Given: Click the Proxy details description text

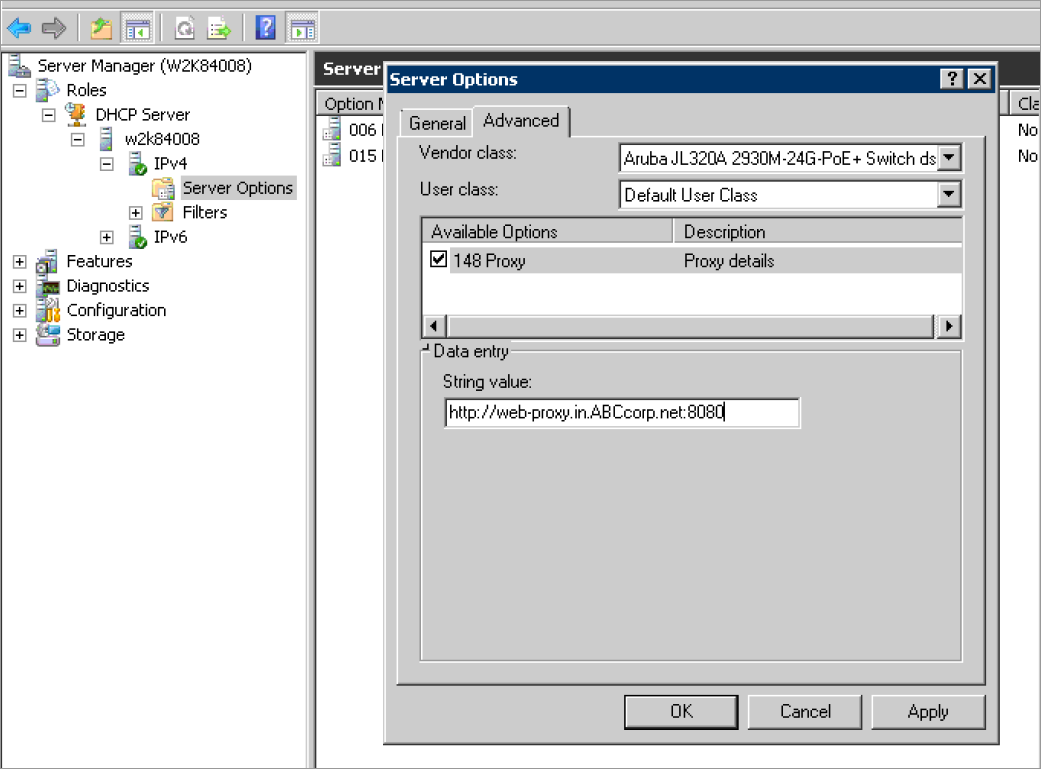Looking at the screenshot, I should coord(729,261).
